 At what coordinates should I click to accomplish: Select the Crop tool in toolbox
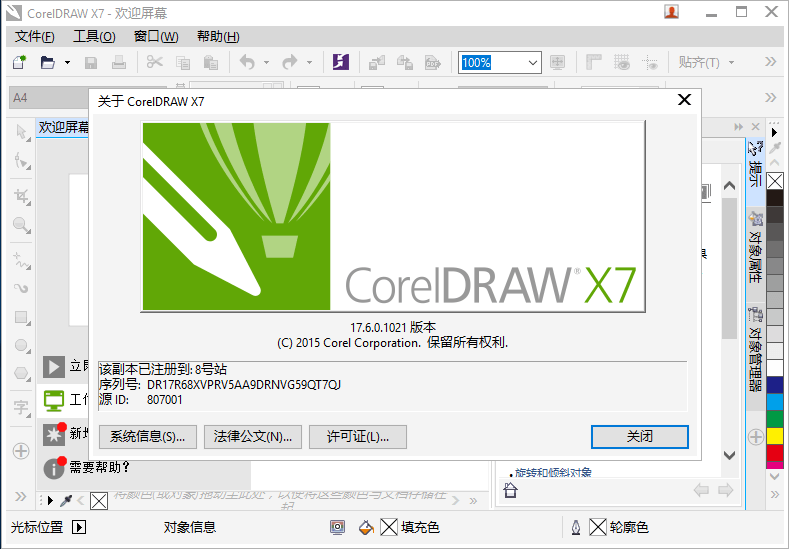tap(22, 196)
